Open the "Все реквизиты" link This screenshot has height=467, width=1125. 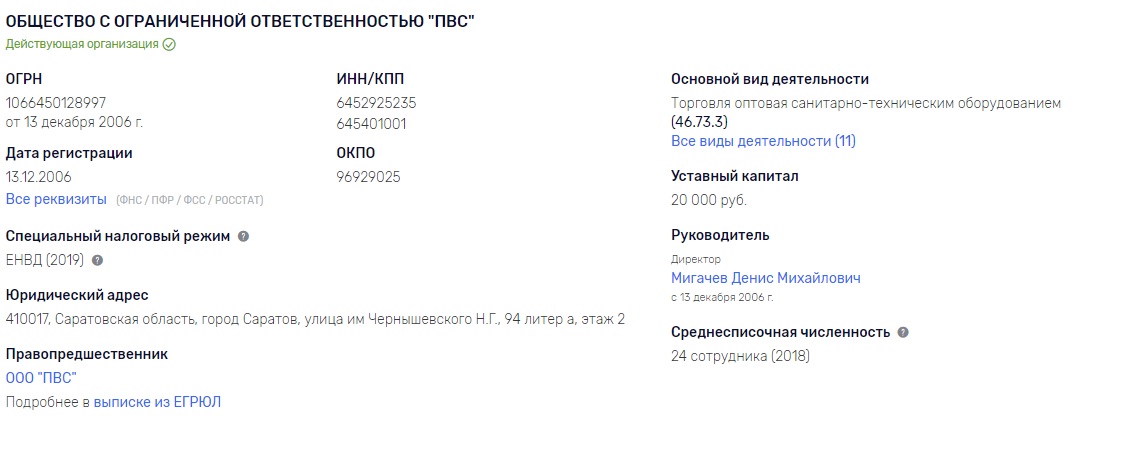[x=56, y=199]
